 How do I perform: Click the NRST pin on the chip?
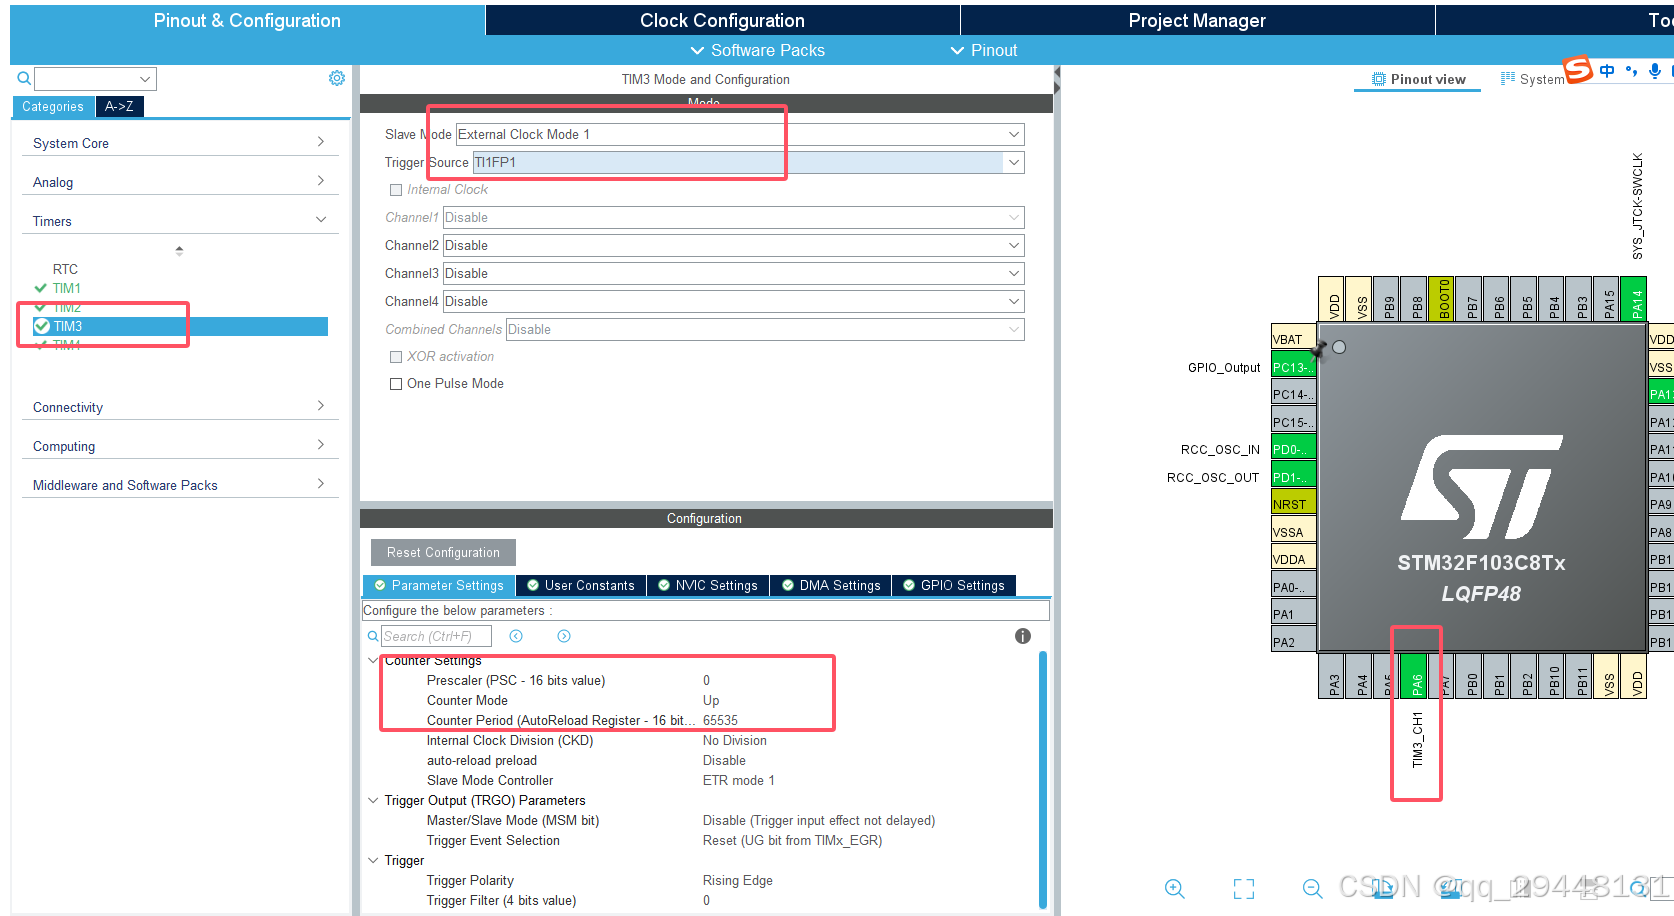pos(1293,504)
